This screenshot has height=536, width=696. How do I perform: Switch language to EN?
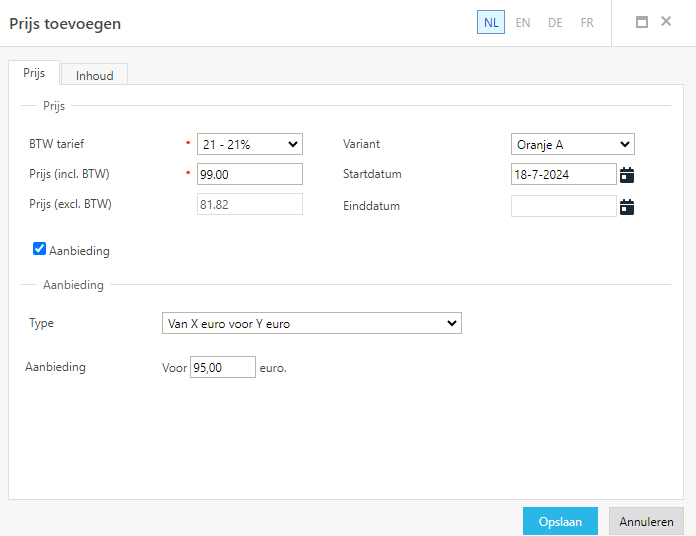tap(523, 23)
